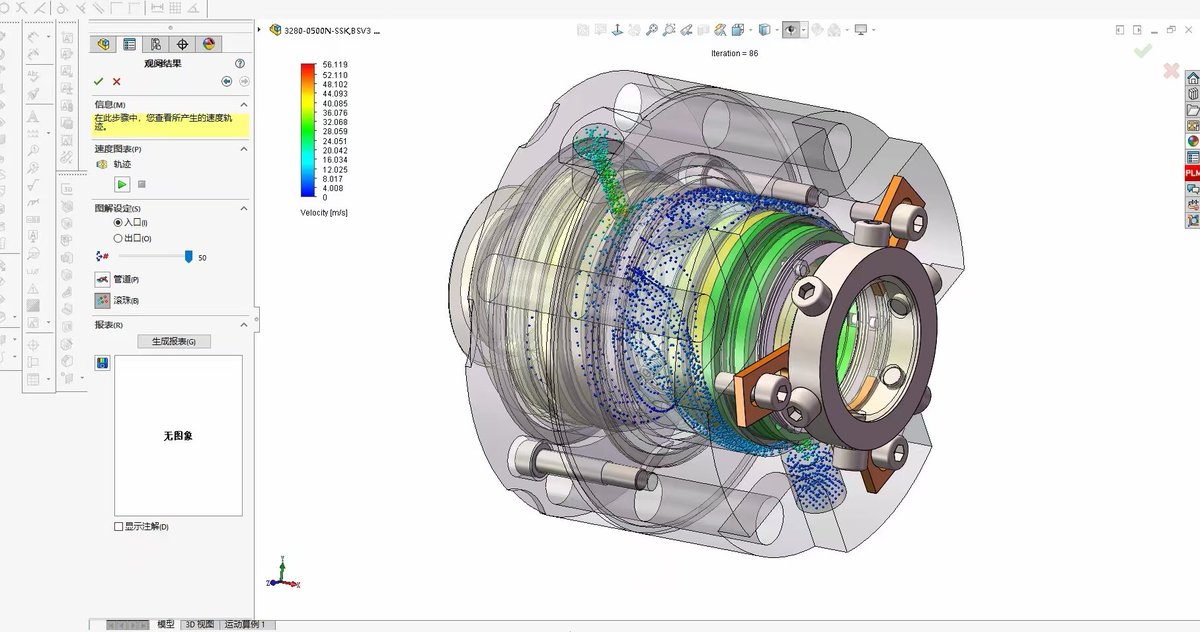
Task: Select the 出口 radio option
Action: [119, 238]
